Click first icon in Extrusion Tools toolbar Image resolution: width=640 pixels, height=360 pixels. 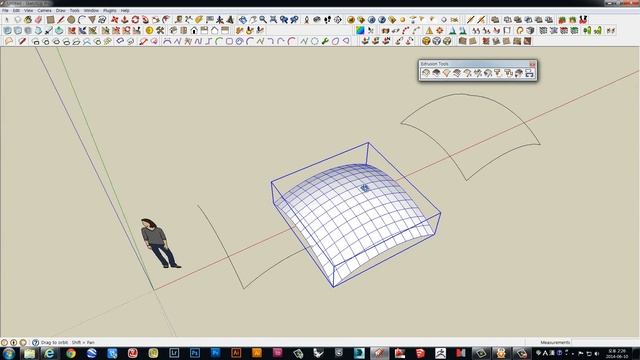(x=426, y=73)
